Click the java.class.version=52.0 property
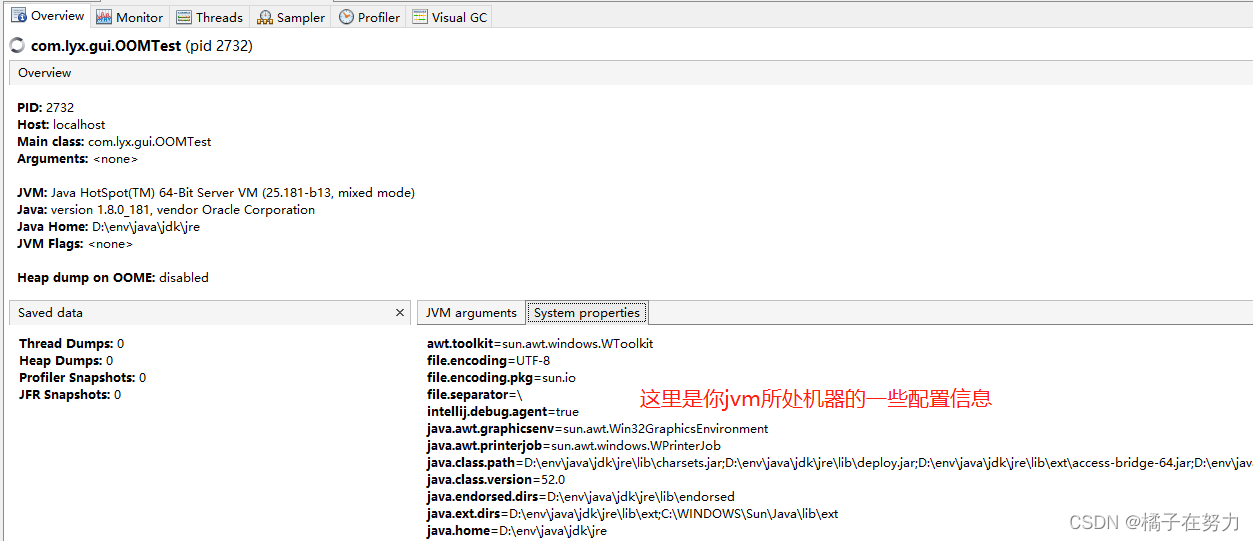 tap(496, 480)
